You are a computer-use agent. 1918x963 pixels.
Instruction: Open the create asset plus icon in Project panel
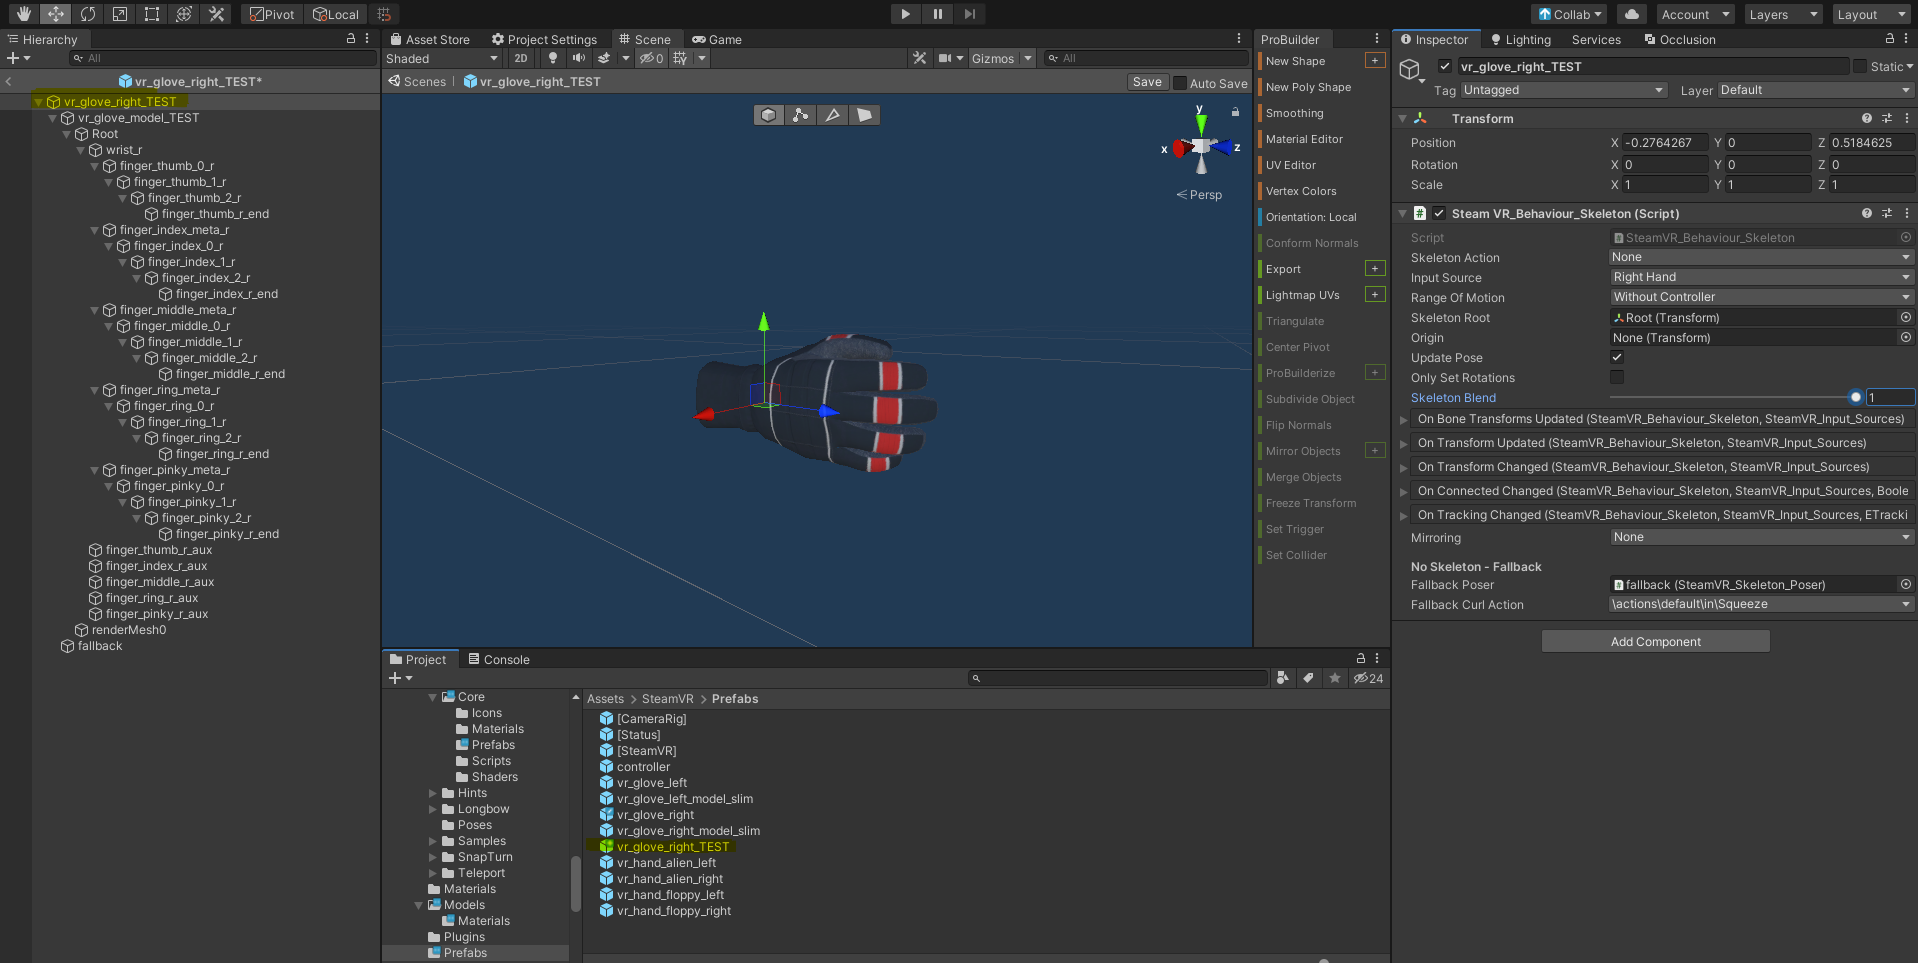pyautogui.click(x=394, y=678)
